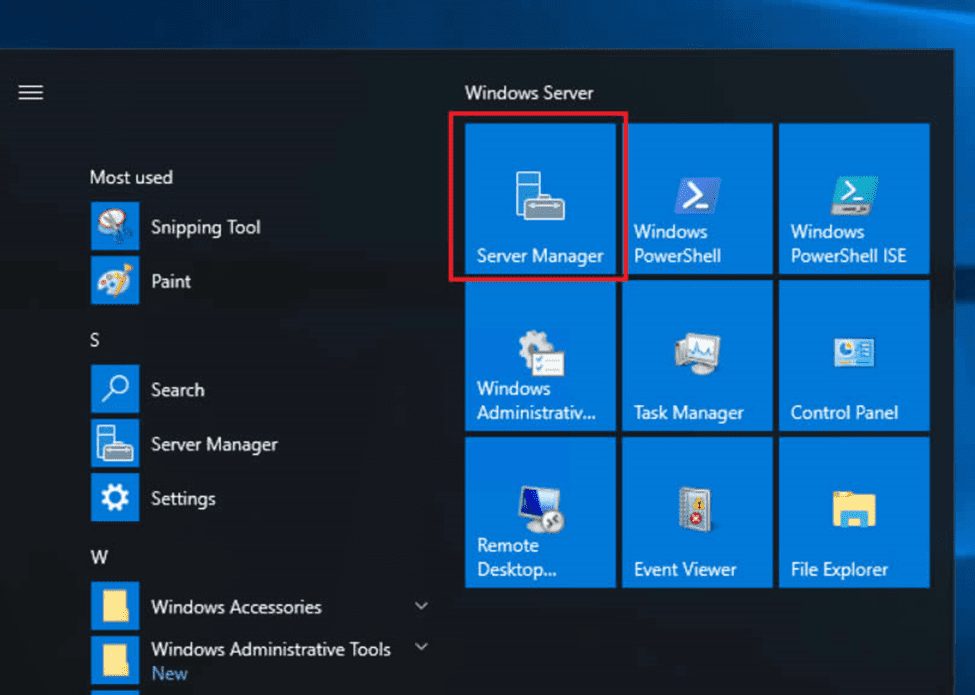
Task: Open the Server Manager tile
Action: (540, 198)
